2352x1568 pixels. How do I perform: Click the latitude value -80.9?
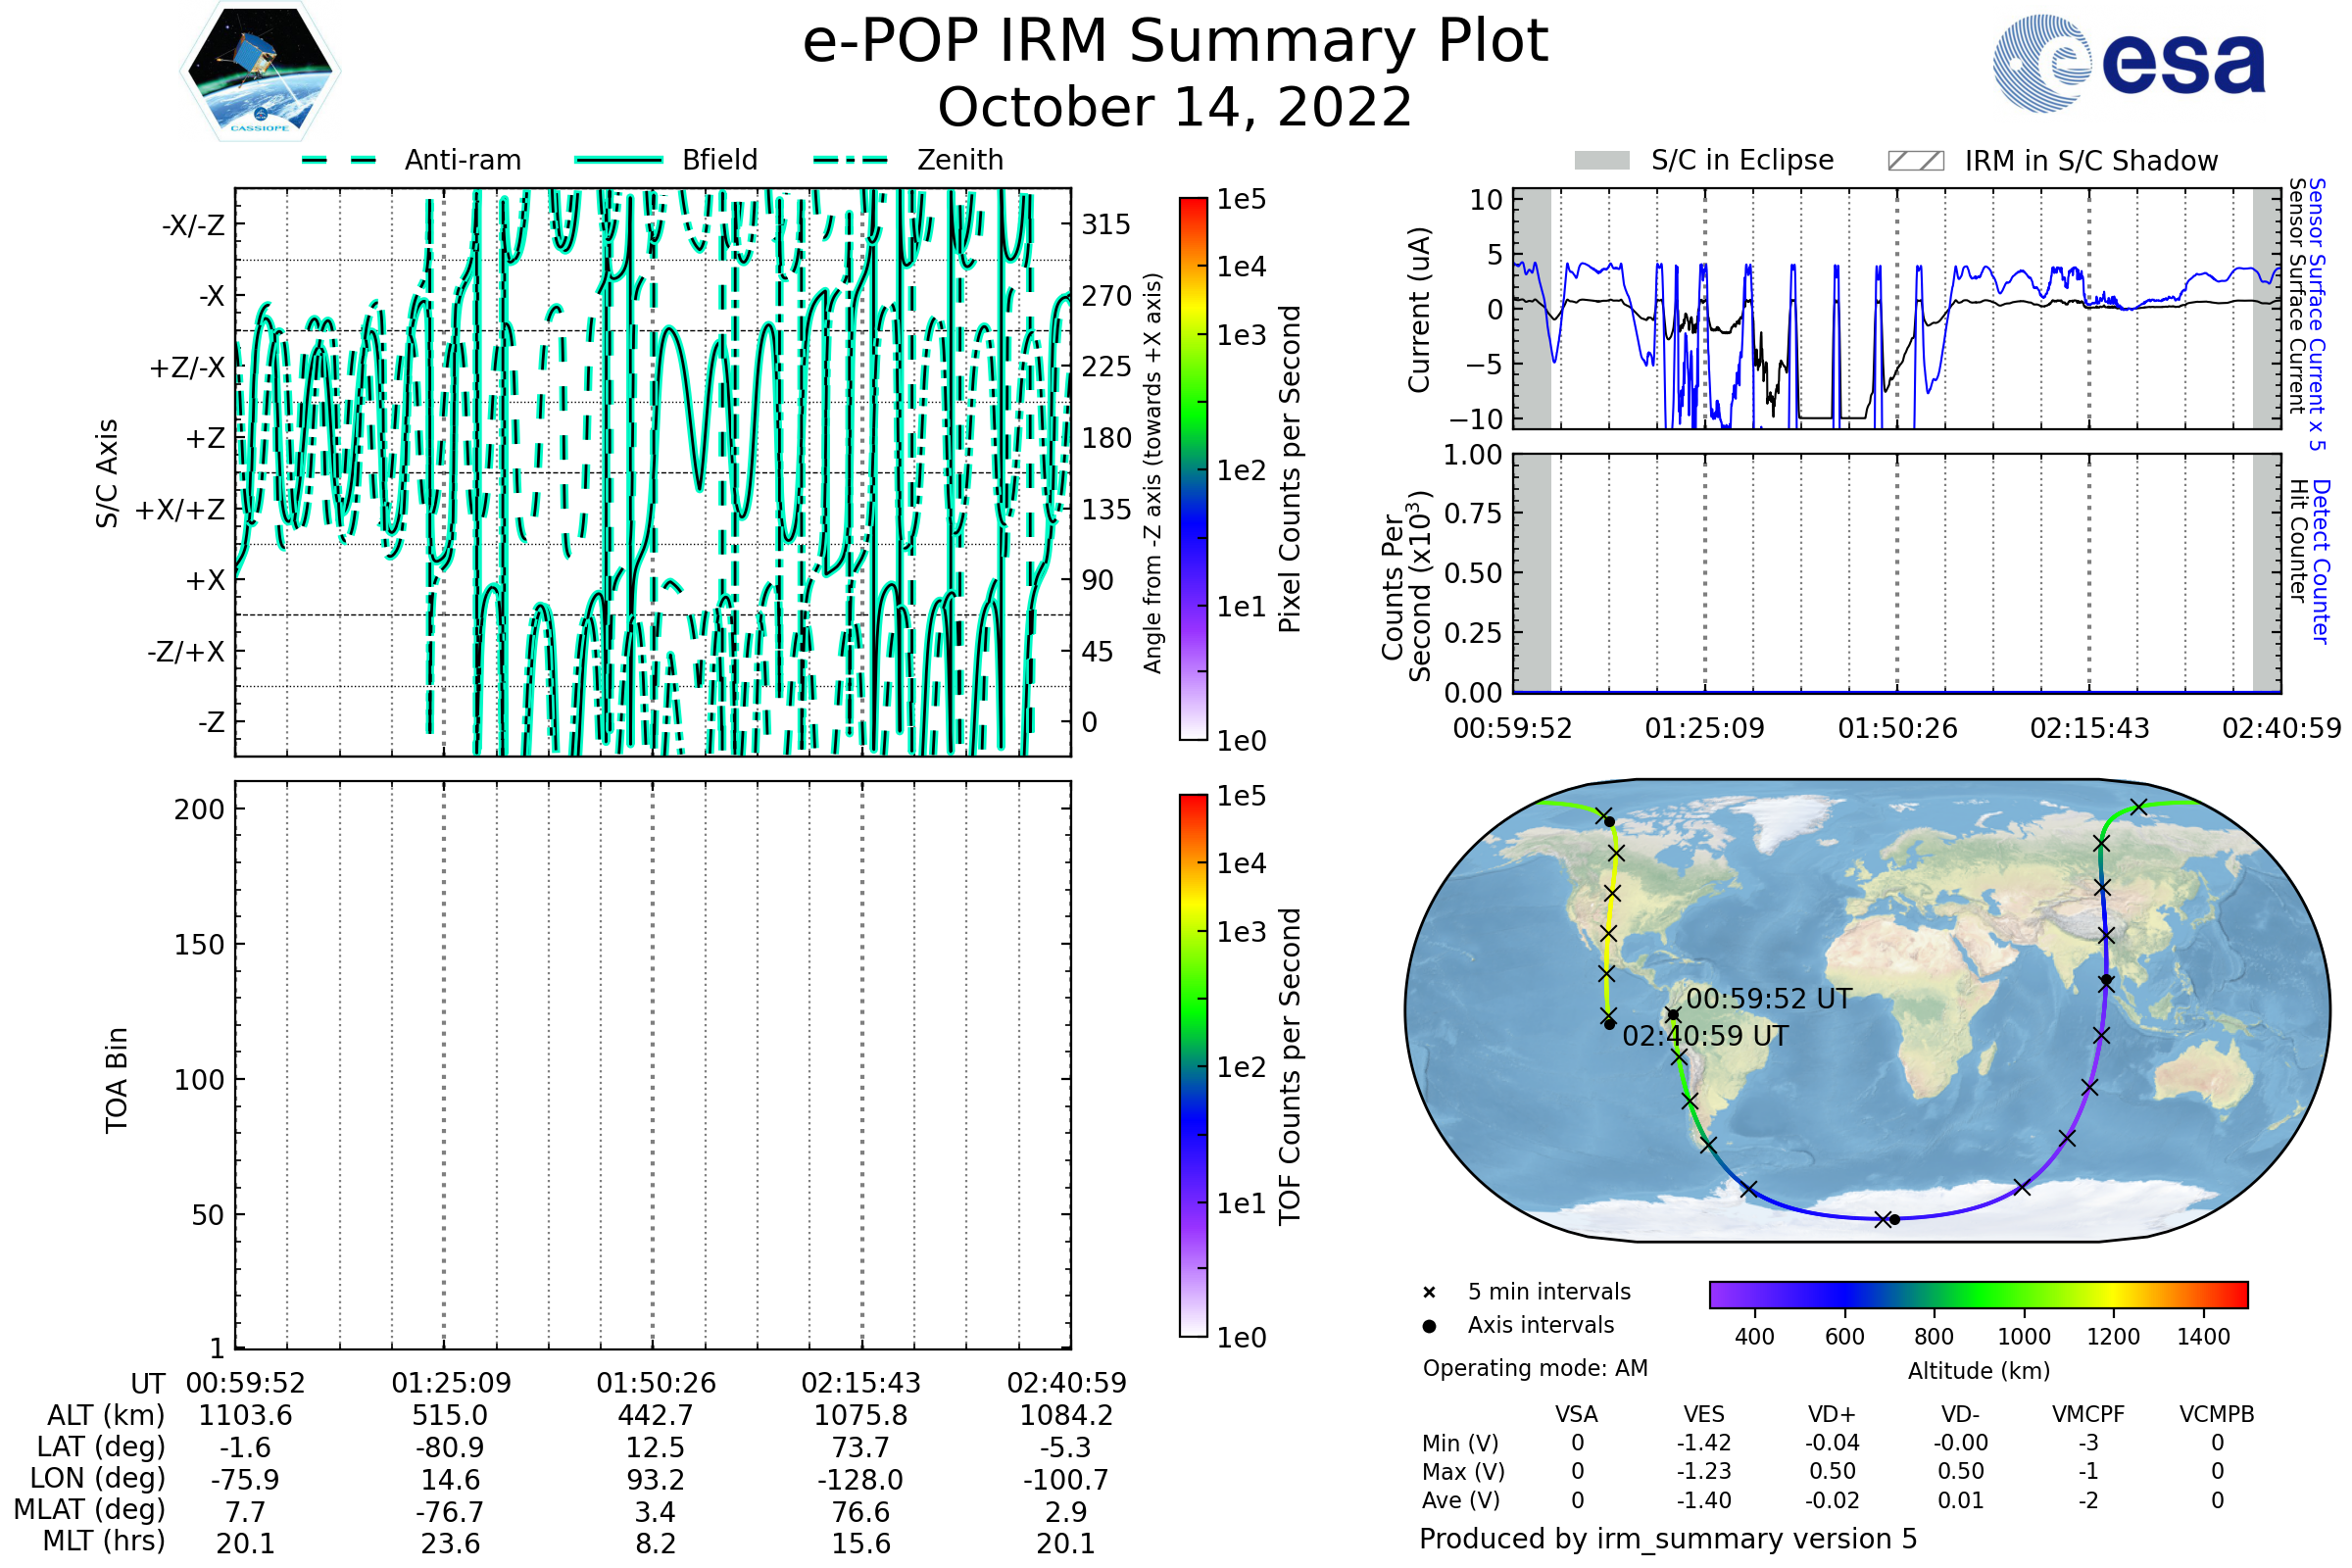coord(450,1447)
